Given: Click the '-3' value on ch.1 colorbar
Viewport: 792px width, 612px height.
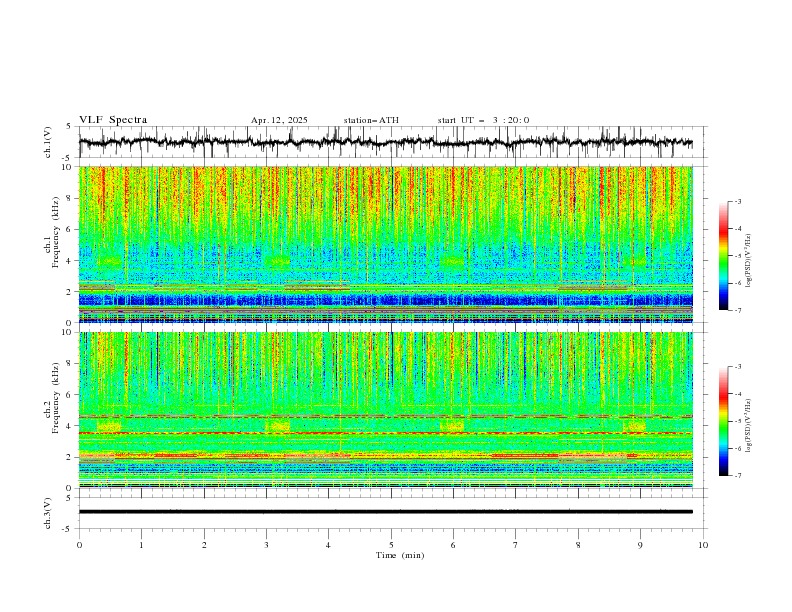Looking at the screenshot, I should point(737,201).
